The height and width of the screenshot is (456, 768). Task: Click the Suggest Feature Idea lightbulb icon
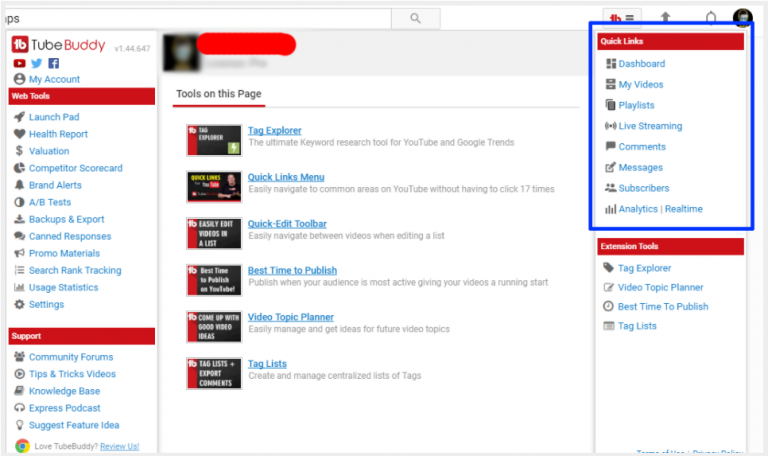click(x=19, y=425)
